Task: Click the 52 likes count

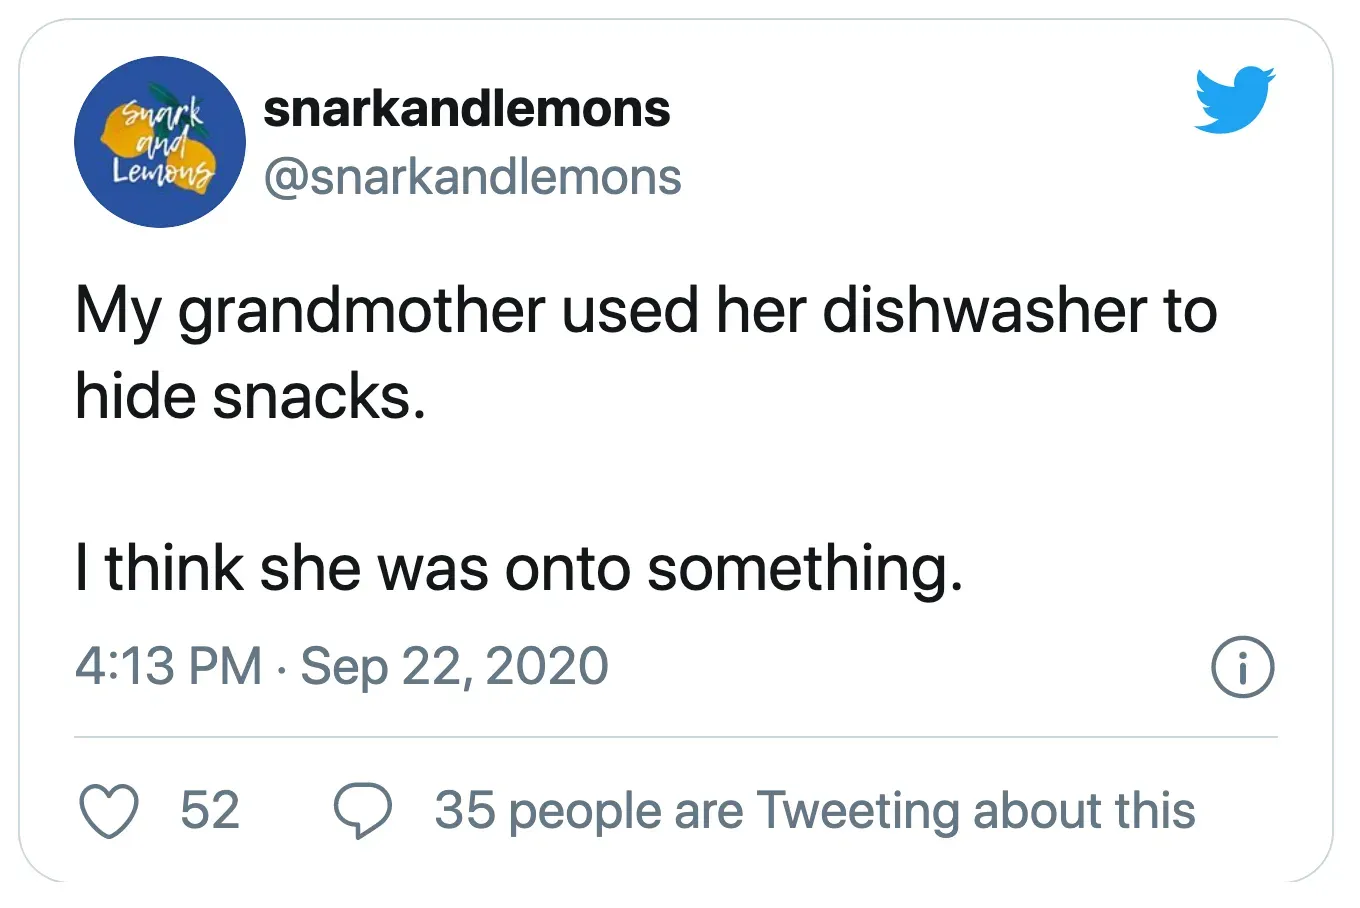Action: 210,810
